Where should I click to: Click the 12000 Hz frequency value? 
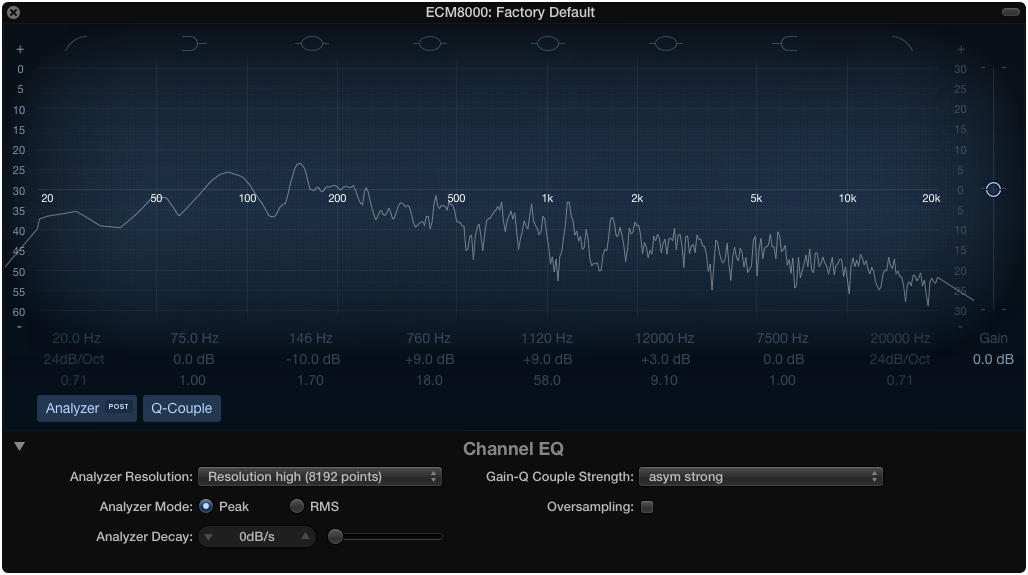coord(664,338)
